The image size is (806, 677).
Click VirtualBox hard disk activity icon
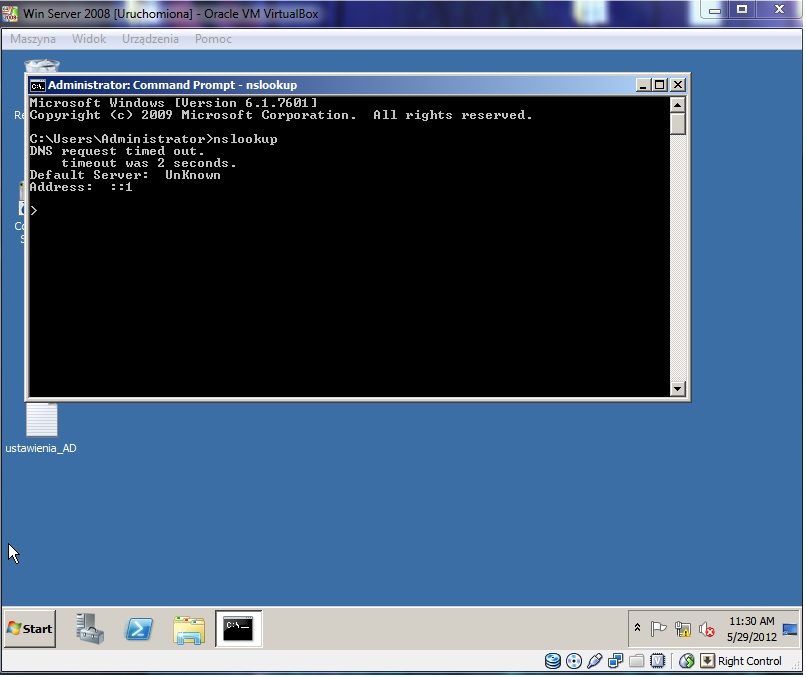click(553, 661)
